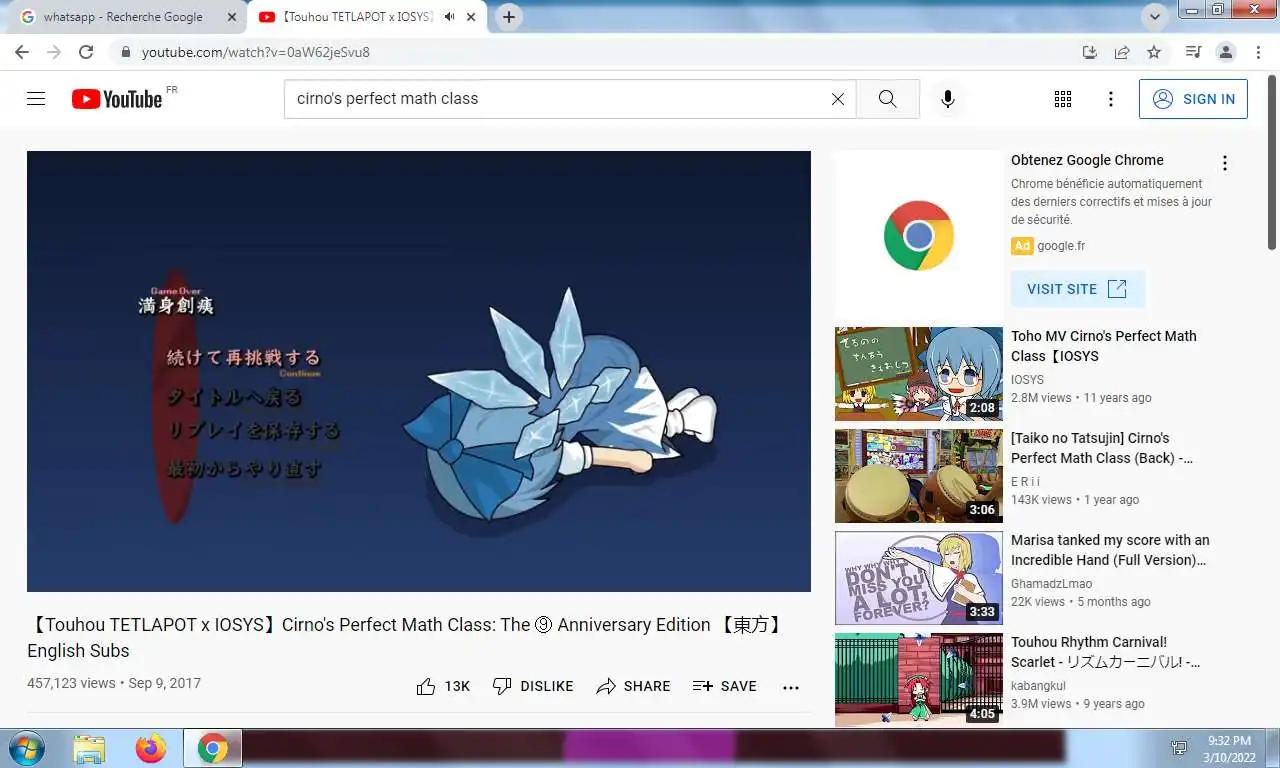Screen dimensions: 1280x768
Task: Click the page vertical scrollbar
Action: click(x=1272, y=165)
